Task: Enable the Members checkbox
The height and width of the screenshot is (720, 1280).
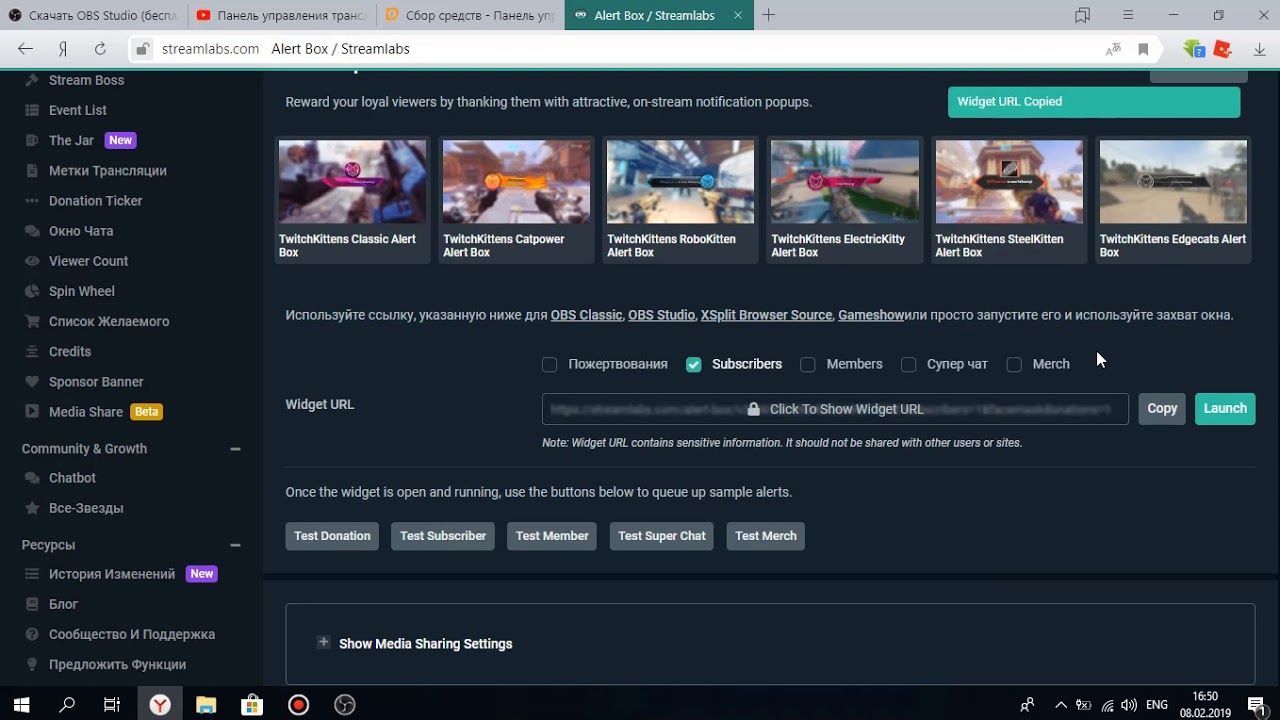Action: [x=808, y=365]
